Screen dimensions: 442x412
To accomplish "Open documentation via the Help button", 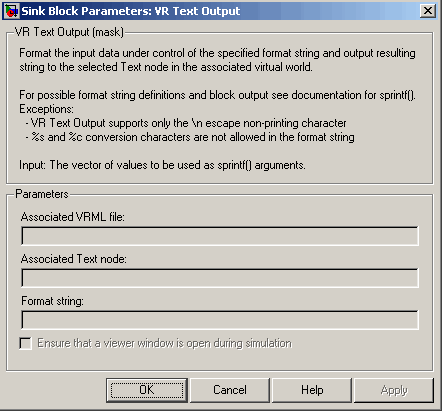I will coord(312,390).
